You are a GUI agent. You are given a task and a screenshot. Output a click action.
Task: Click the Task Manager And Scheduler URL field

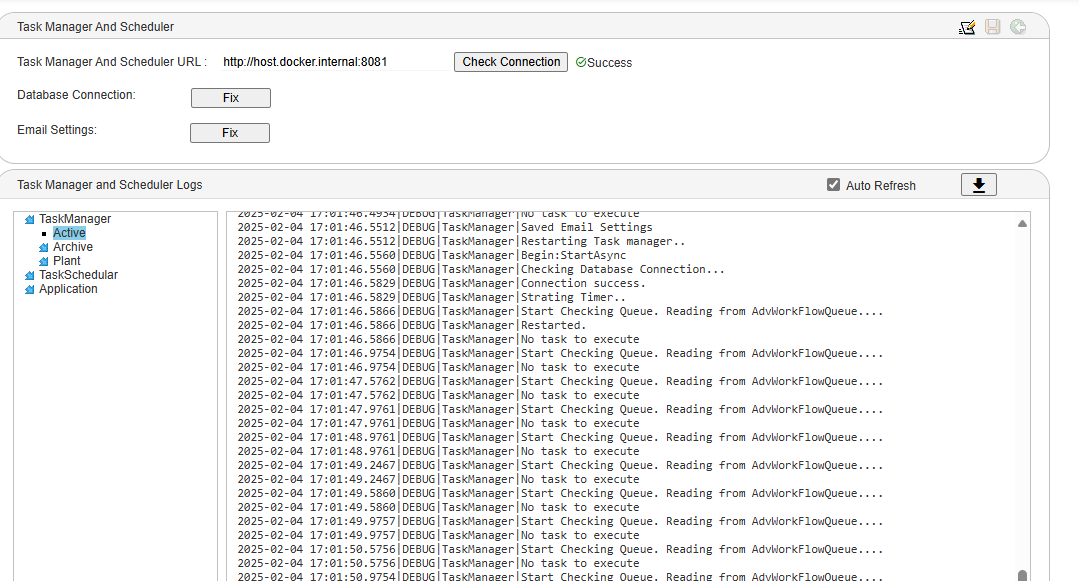pos(334,62)
